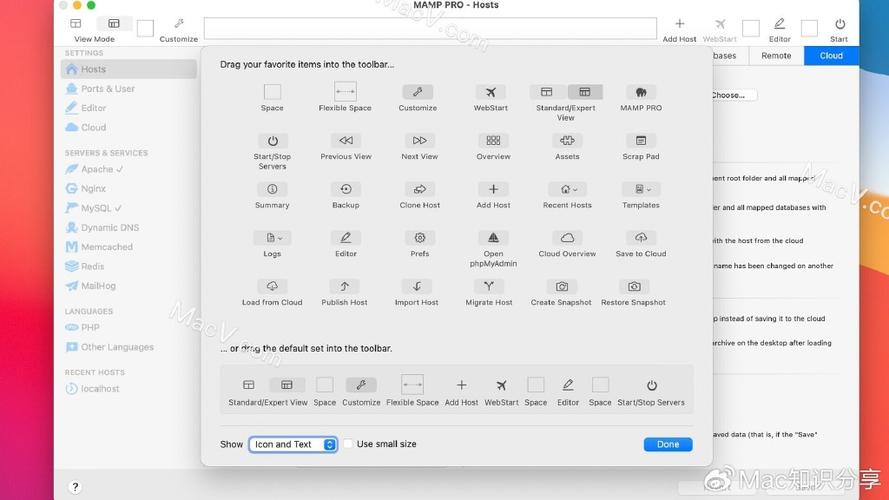
Task: Click the Choose... button
Action: [733, 95]
